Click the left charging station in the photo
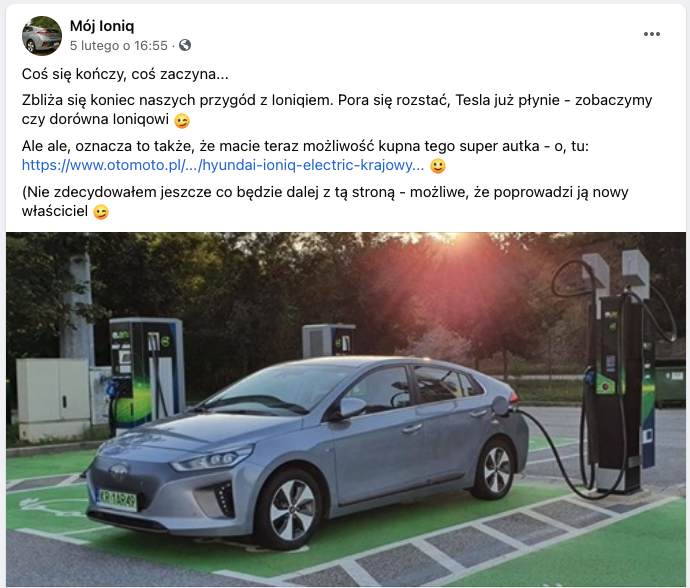 click(x=145, y=374)
